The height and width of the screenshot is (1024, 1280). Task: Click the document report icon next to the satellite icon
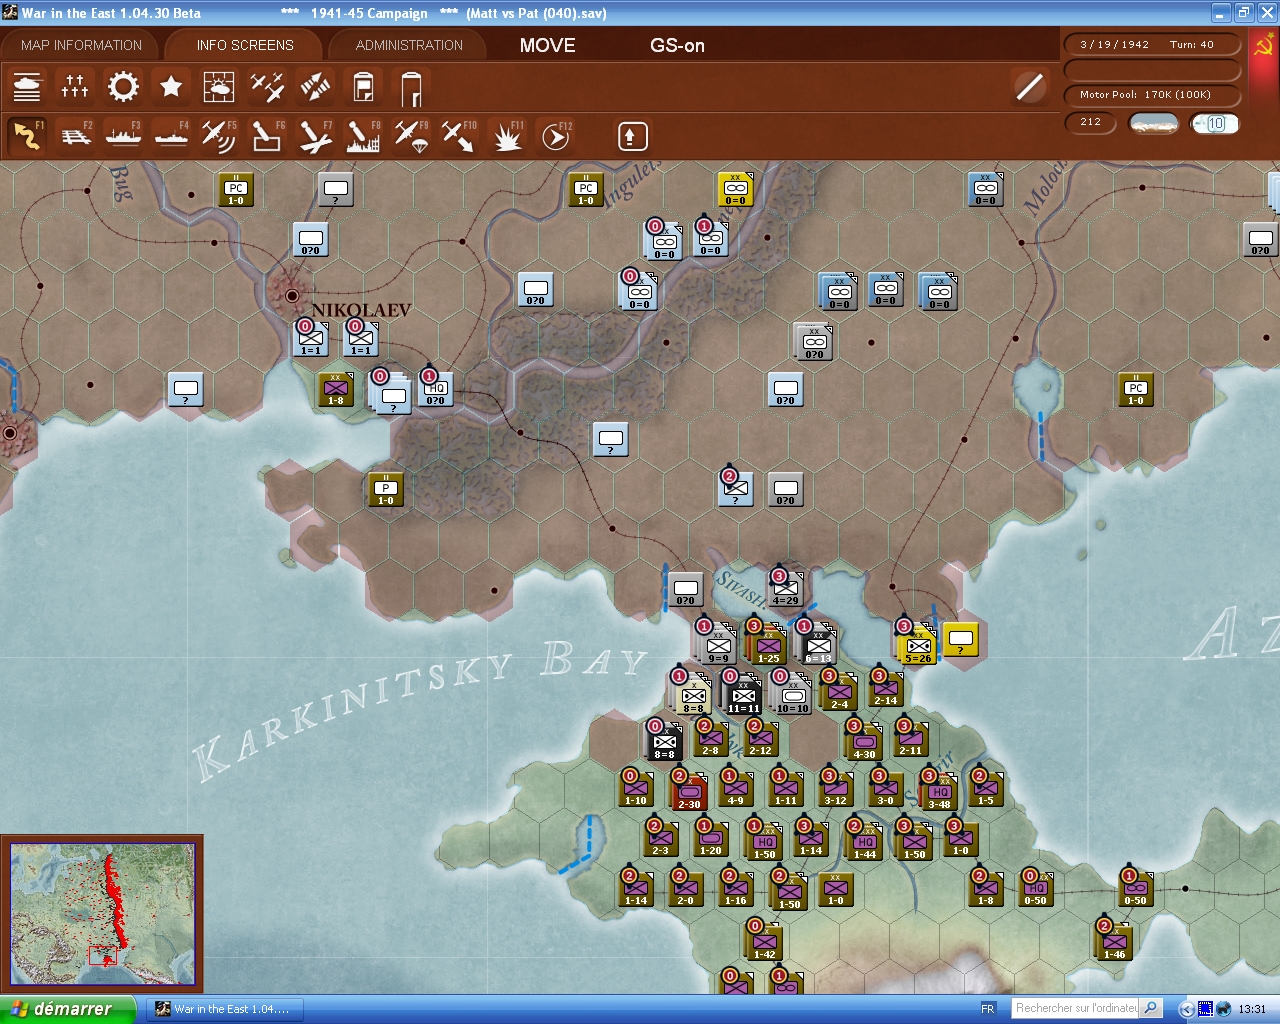pos(363,87)
